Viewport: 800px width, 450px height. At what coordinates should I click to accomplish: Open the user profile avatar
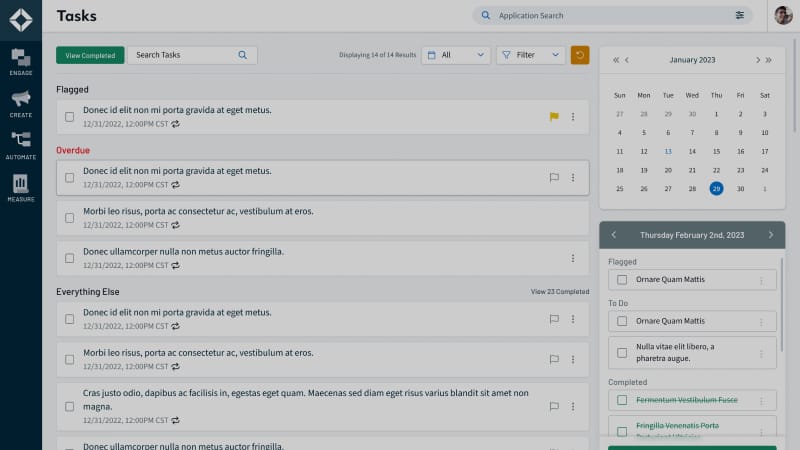783,15
